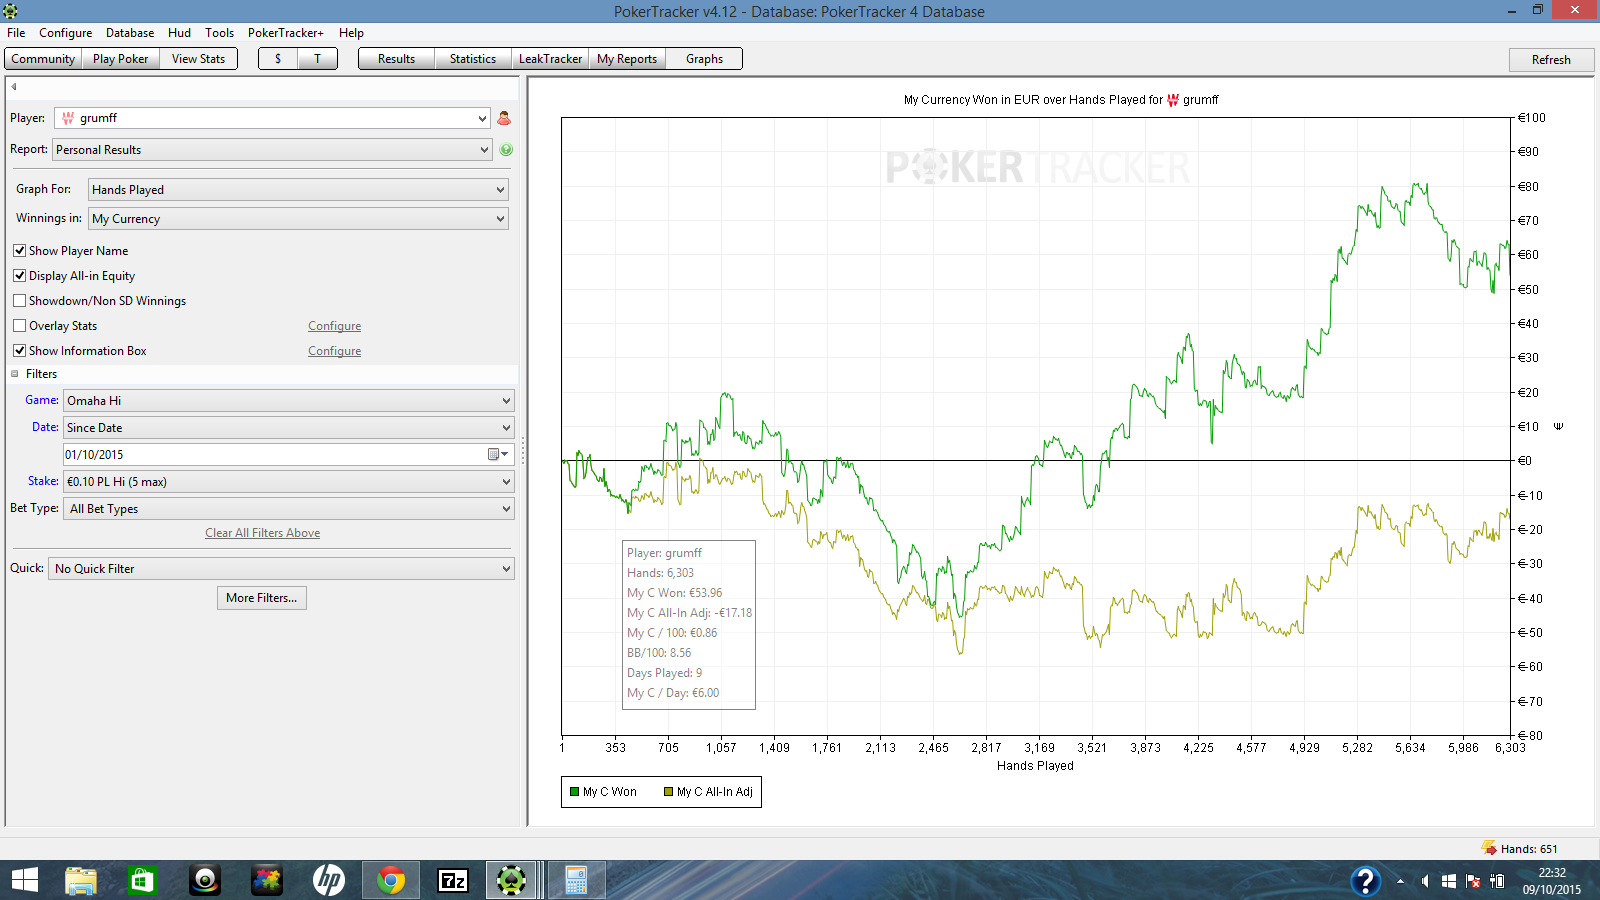This screenshot has width=1600, height=900.
Task: Toggle Show Information Box checkbox
Action: tap(19, 350)
